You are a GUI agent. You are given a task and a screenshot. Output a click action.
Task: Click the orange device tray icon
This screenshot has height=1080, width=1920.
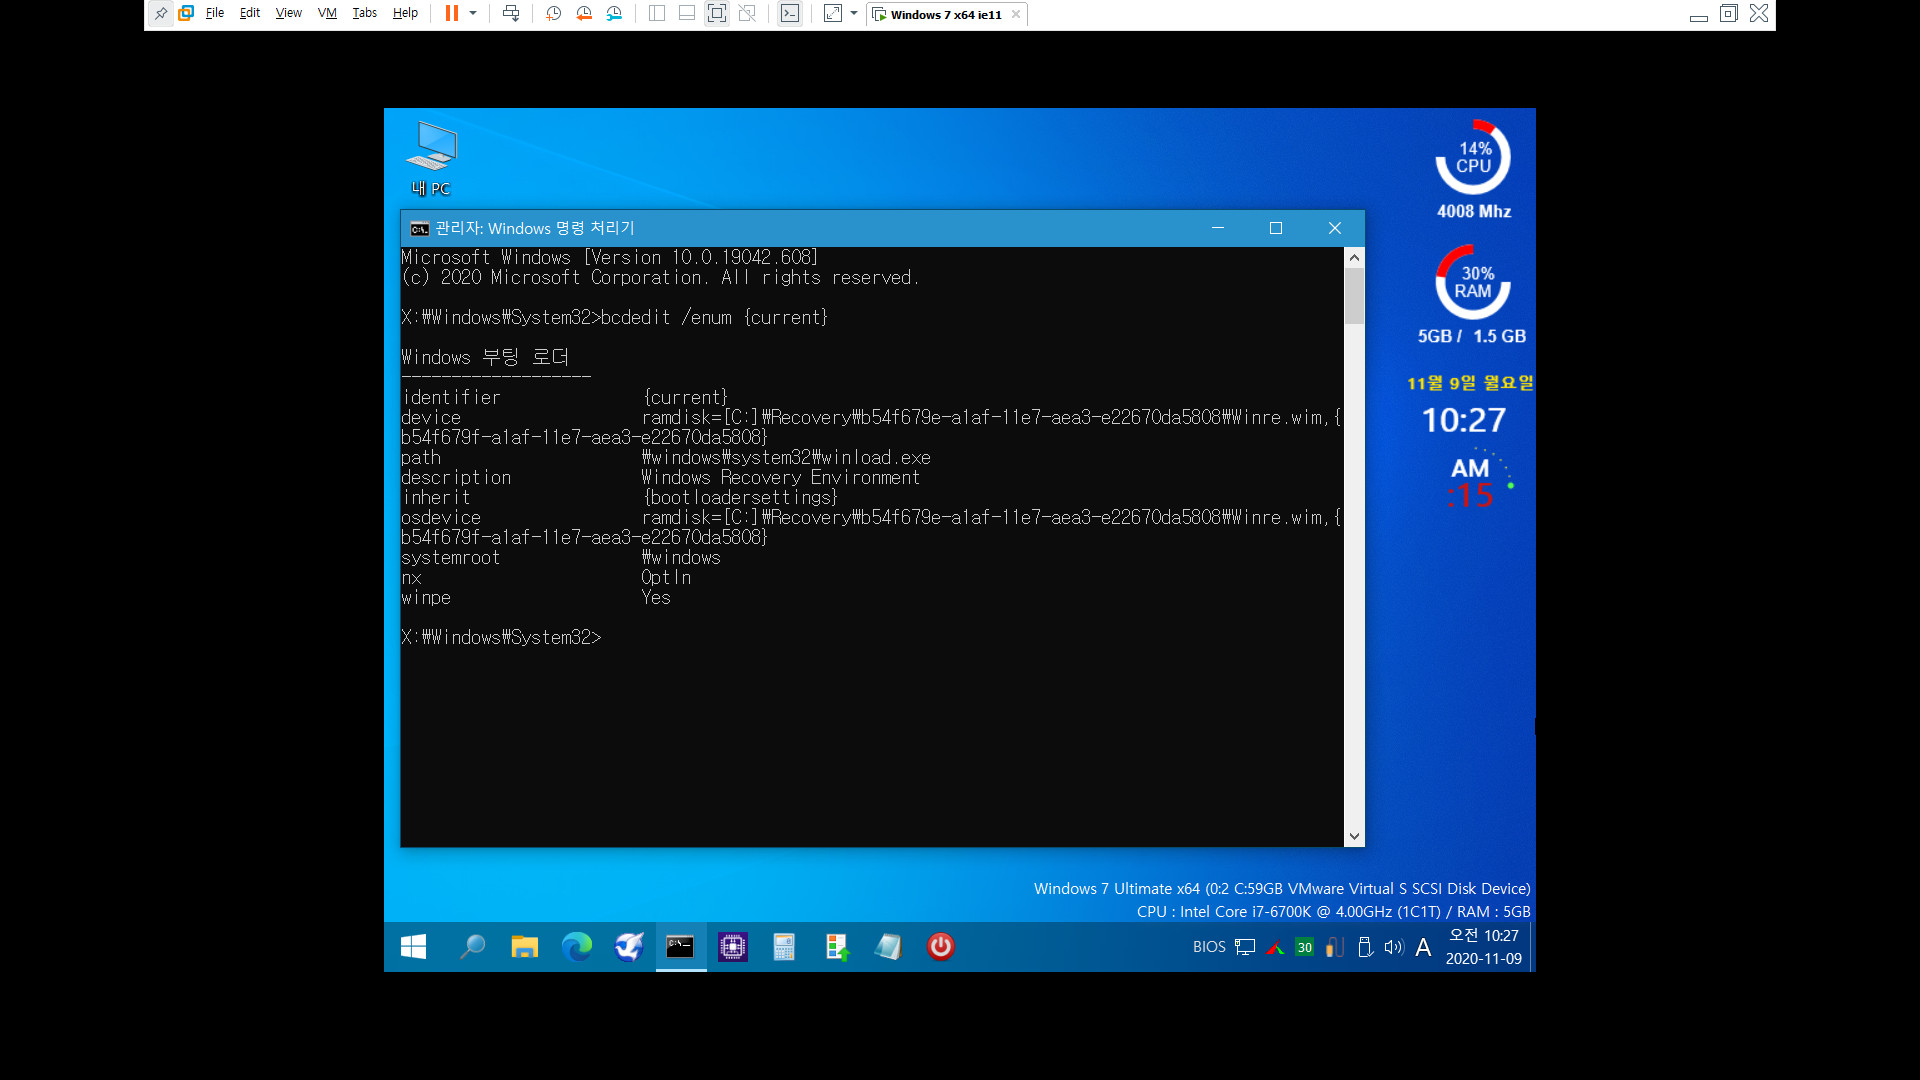tap(1334, 947)
